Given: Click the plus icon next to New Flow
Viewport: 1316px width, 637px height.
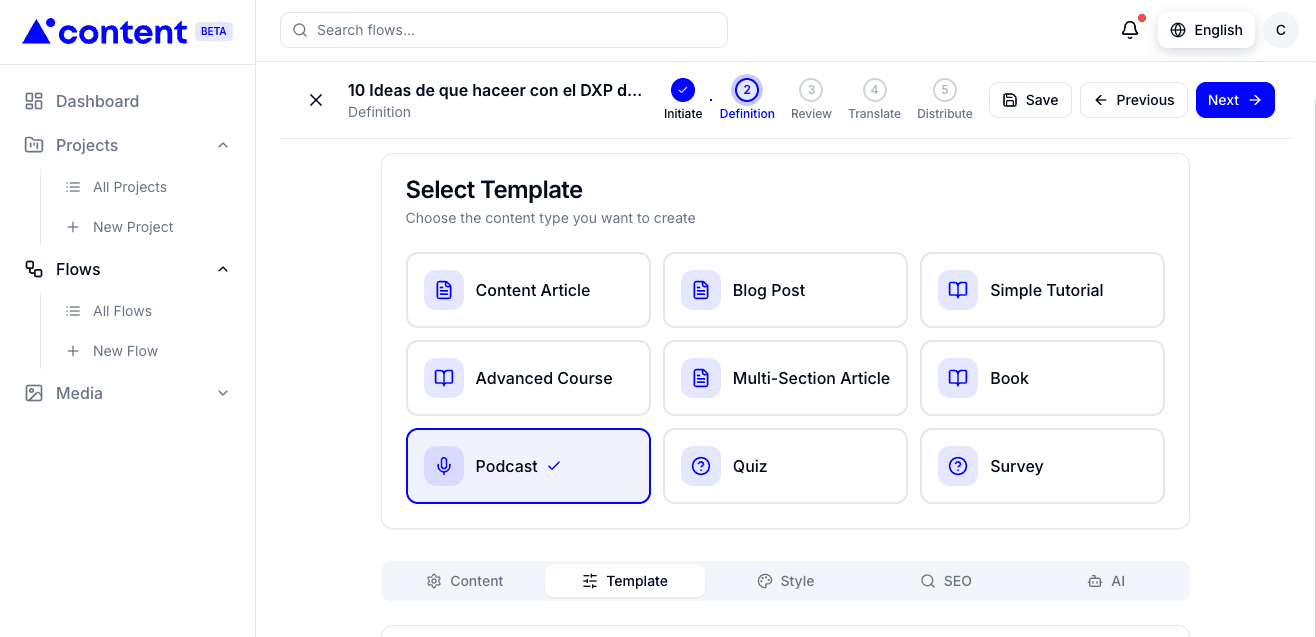Looking at the screenshot, I should point(72,350).
